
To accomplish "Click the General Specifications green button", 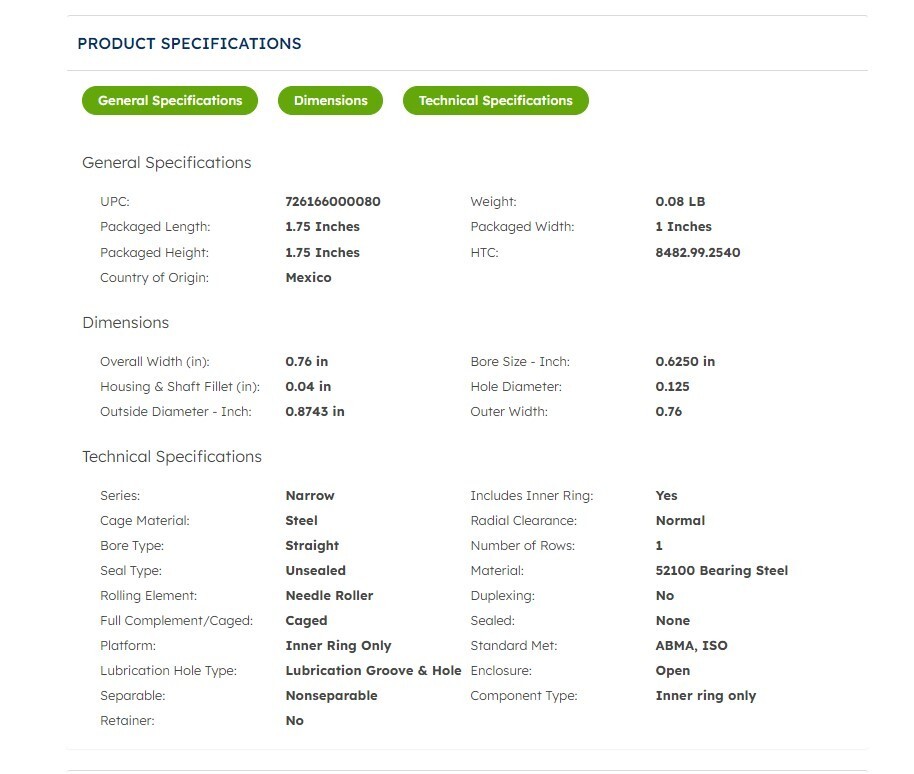I will [170, 100].
